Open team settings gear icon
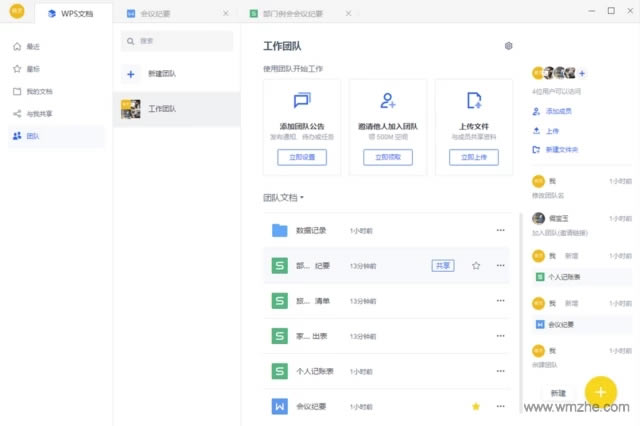 [x=509, y=46]
